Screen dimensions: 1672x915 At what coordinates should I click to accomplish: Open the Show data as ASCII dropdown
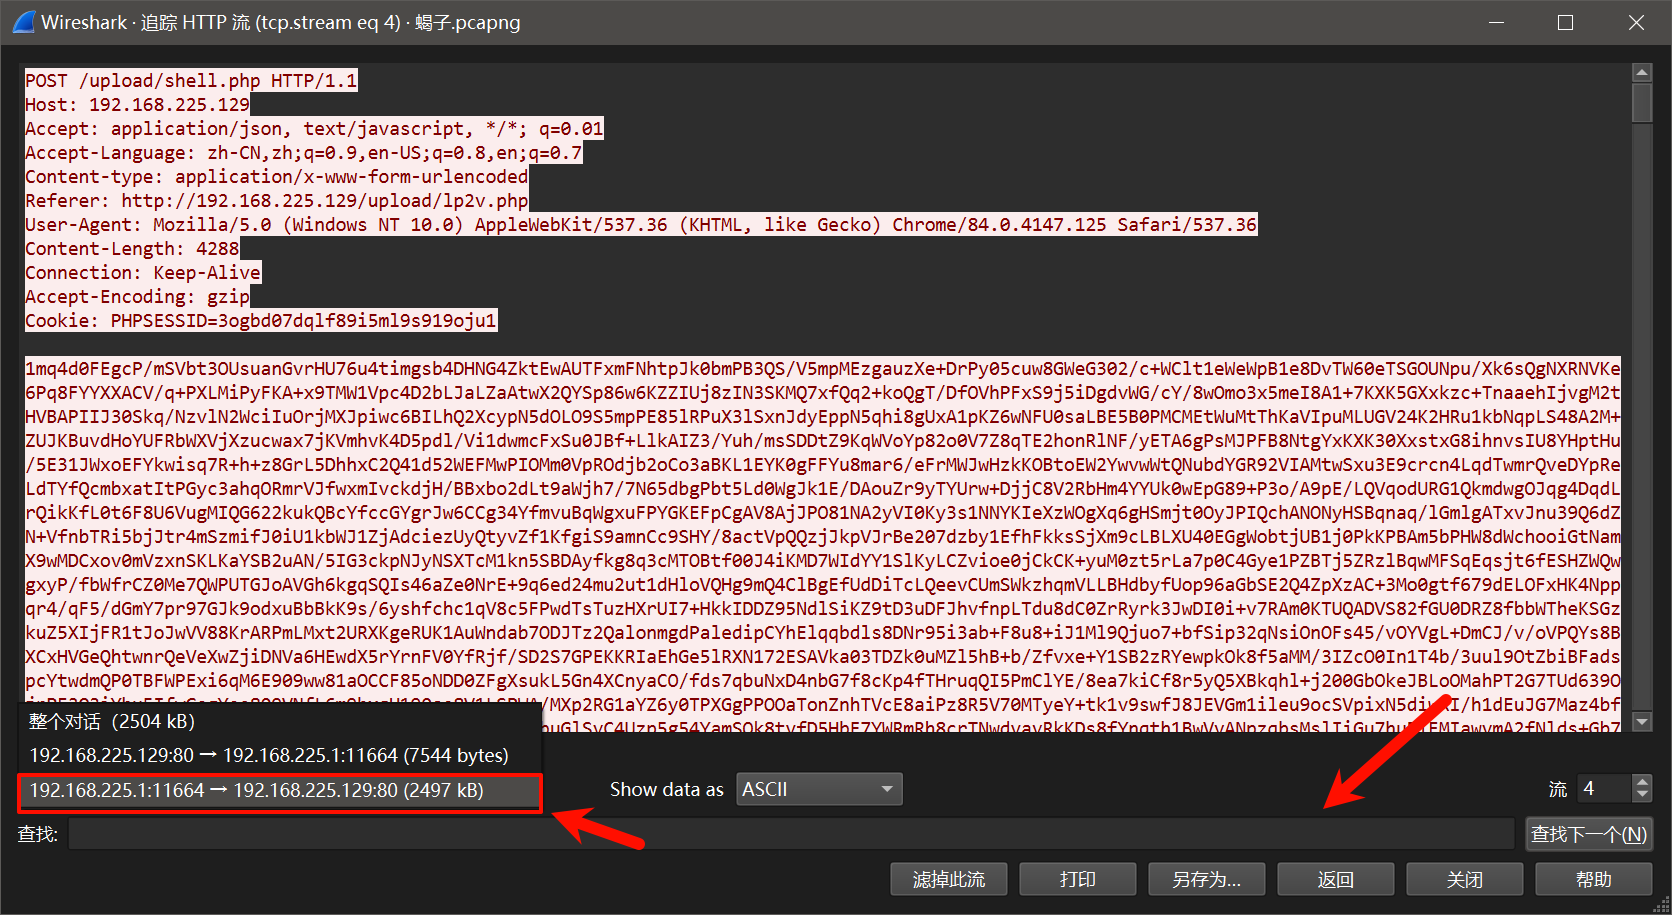click(x=819, y=789)
